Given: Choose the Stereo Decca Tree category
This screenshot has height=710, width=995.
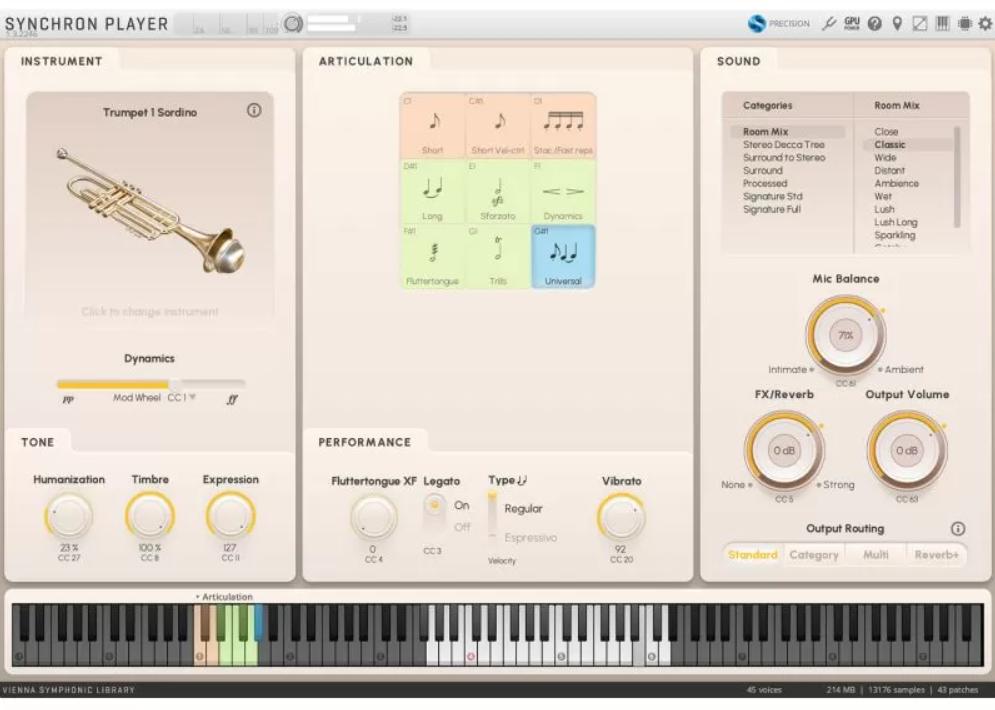Looking at the screenshot, I should point(784,145).
